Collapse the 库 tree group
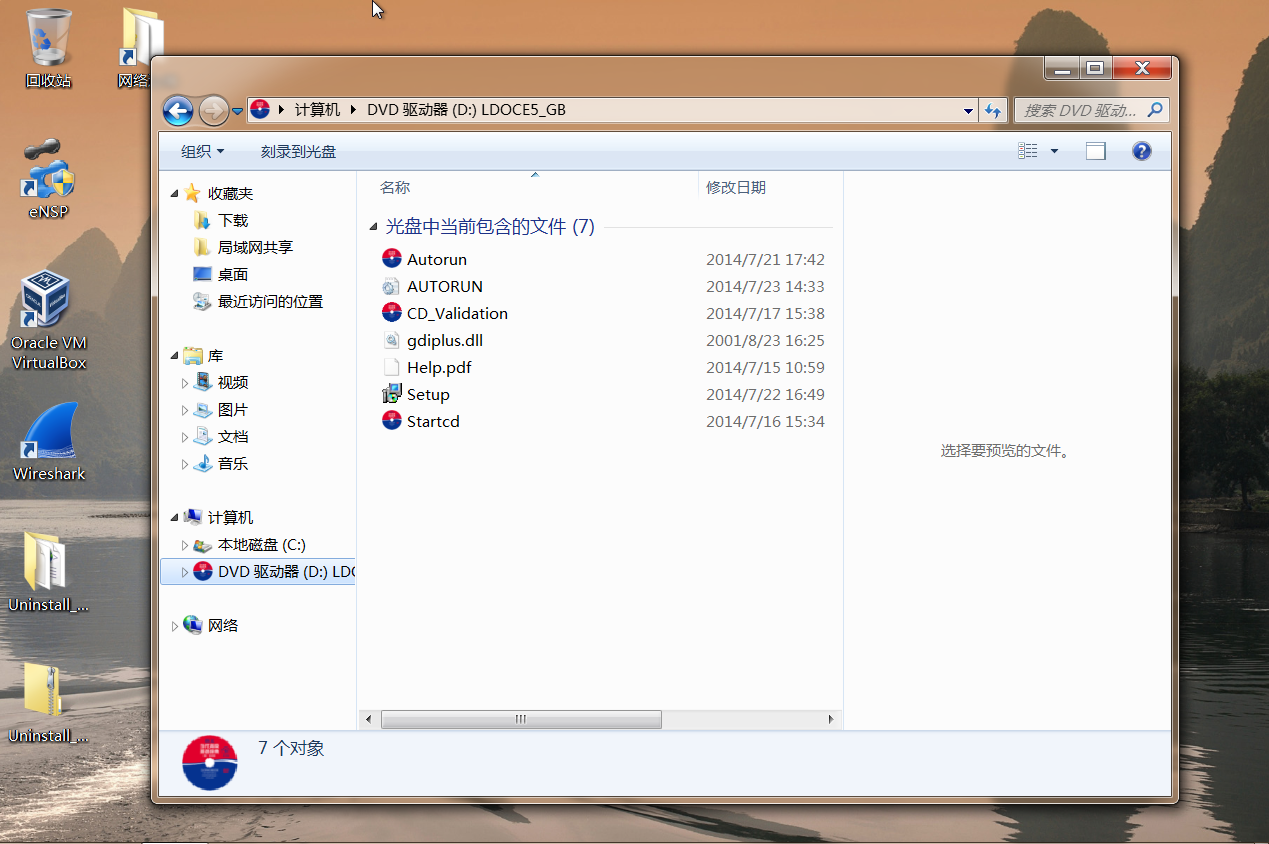 (x=175, y=356)
